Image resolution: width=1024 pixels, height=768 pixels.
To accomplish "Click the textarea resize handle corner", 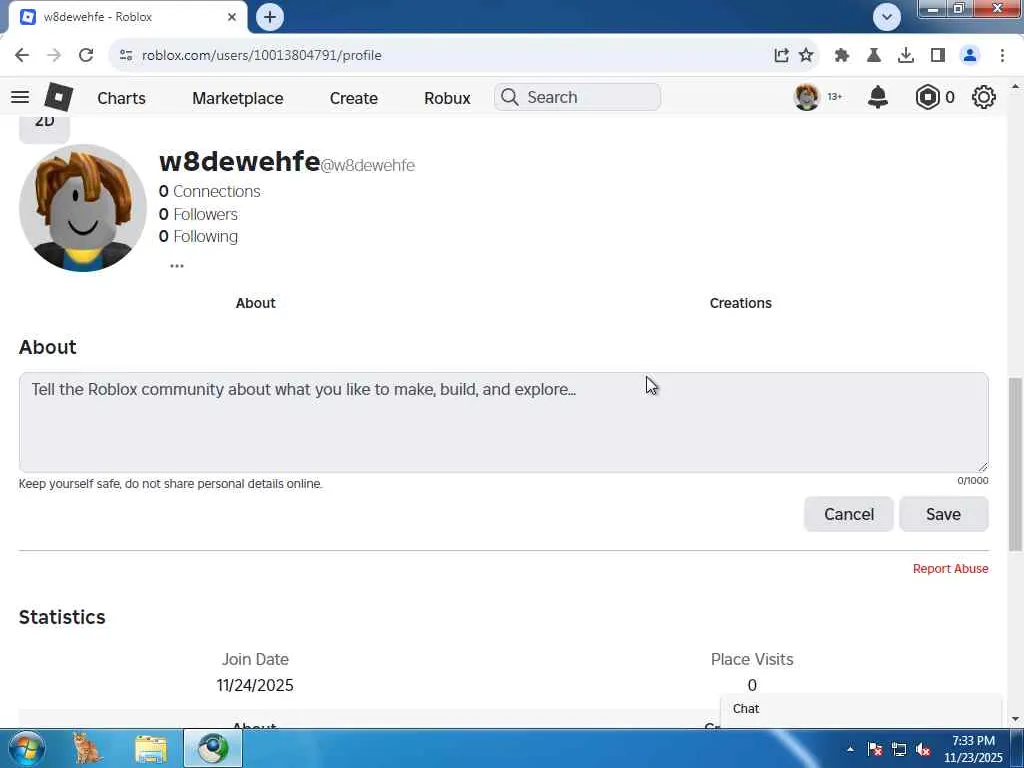I will point(983,467).
